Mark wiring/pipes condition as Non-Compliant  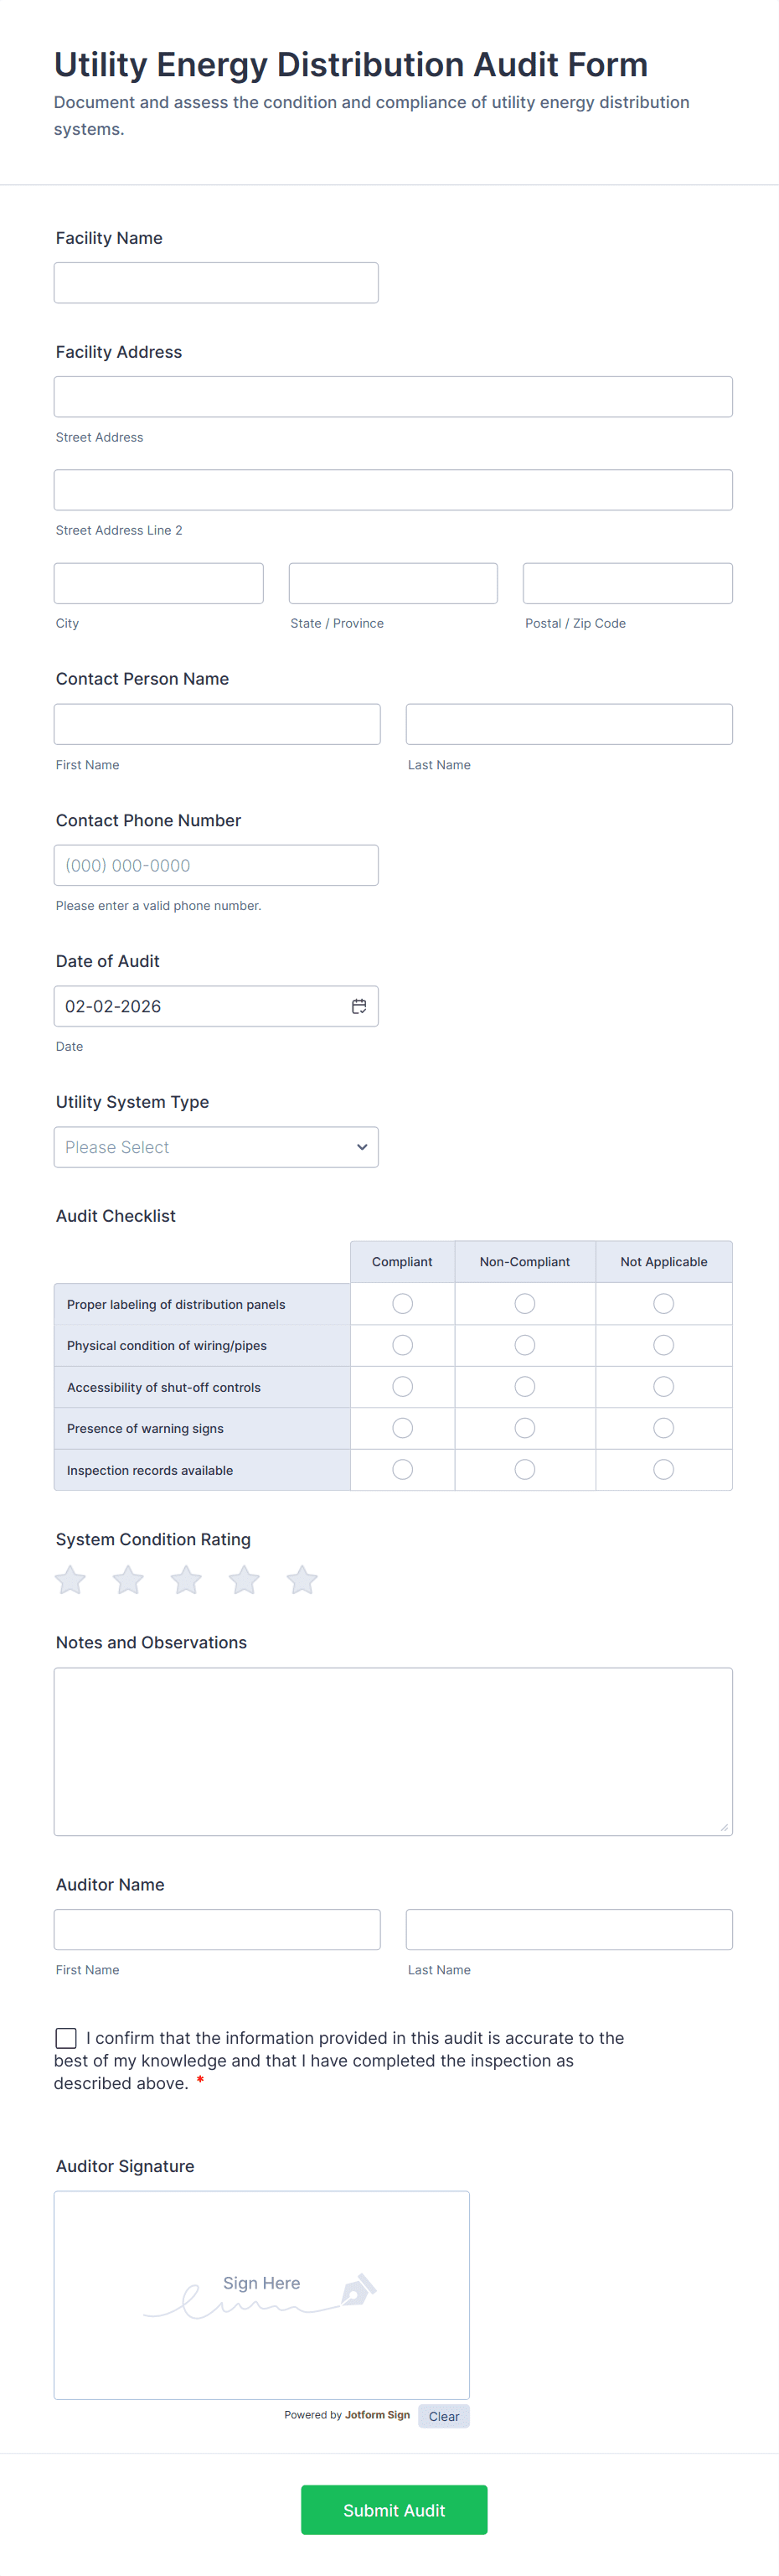[525, 1345]
